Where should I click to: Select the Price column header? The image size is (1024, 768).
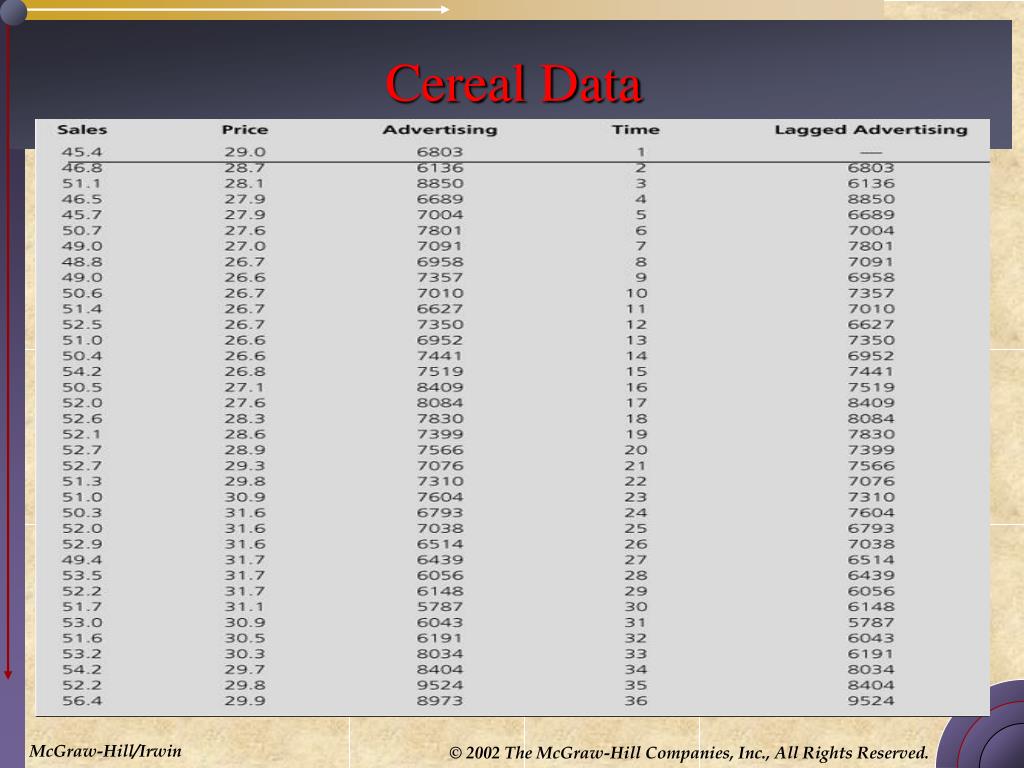(245, 129)
